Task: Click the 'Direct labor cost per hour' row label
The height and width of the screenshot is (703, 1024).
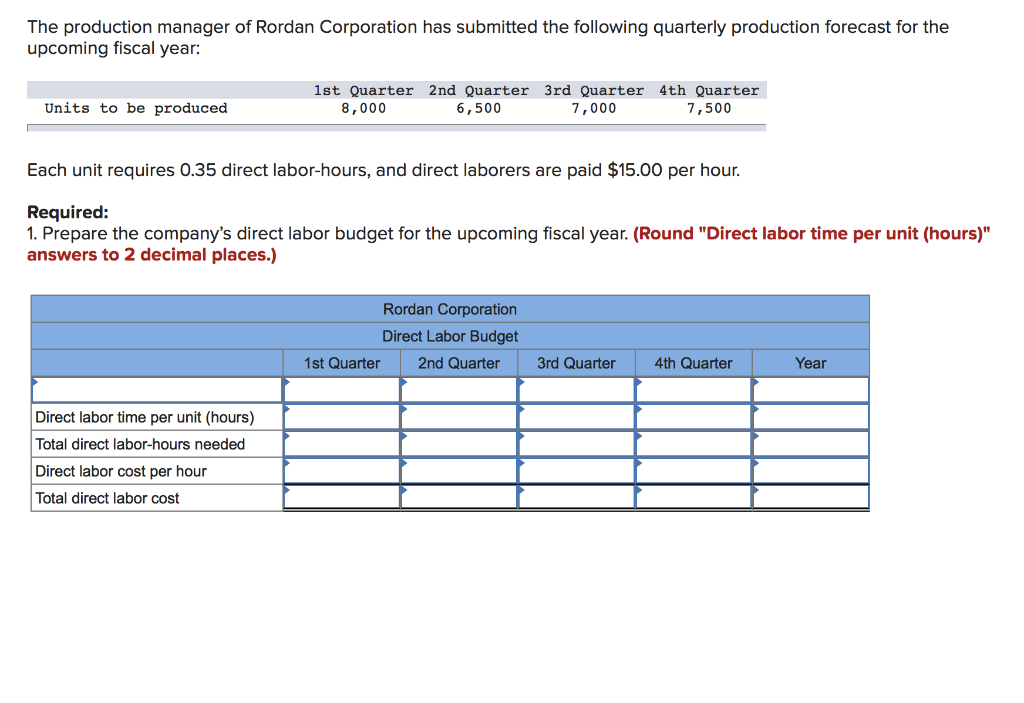Action: pos(121,471)
